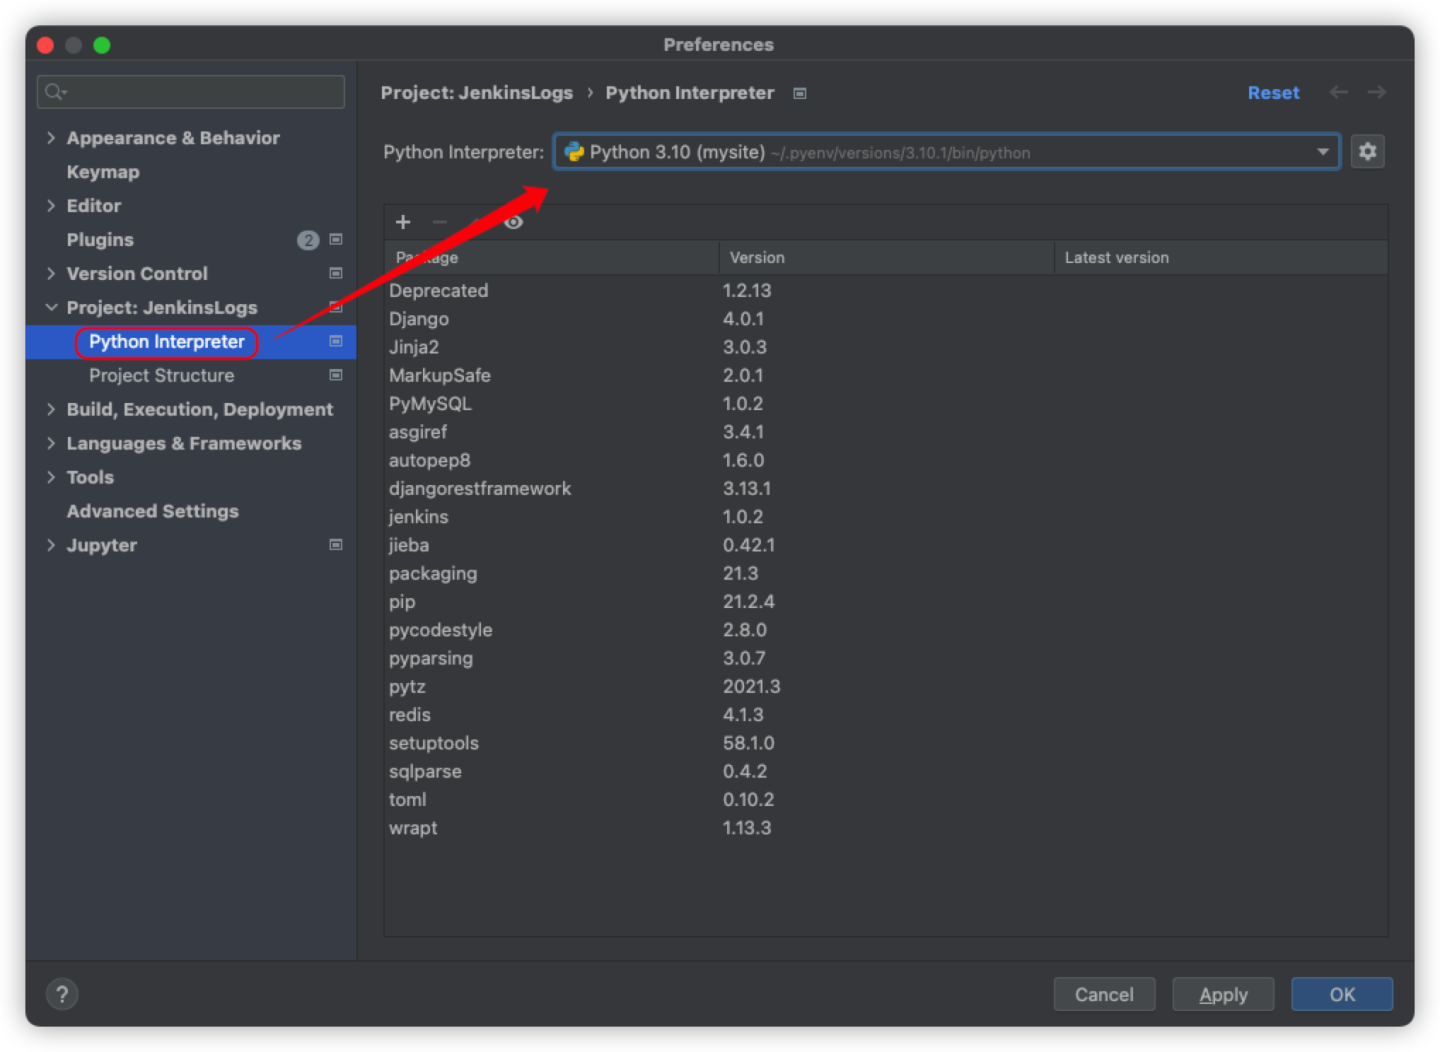This screenshot has width=1440, height=1052.
Task: Click Project: JenkinsLogs in breadcrumb
Action: point(477,93)
